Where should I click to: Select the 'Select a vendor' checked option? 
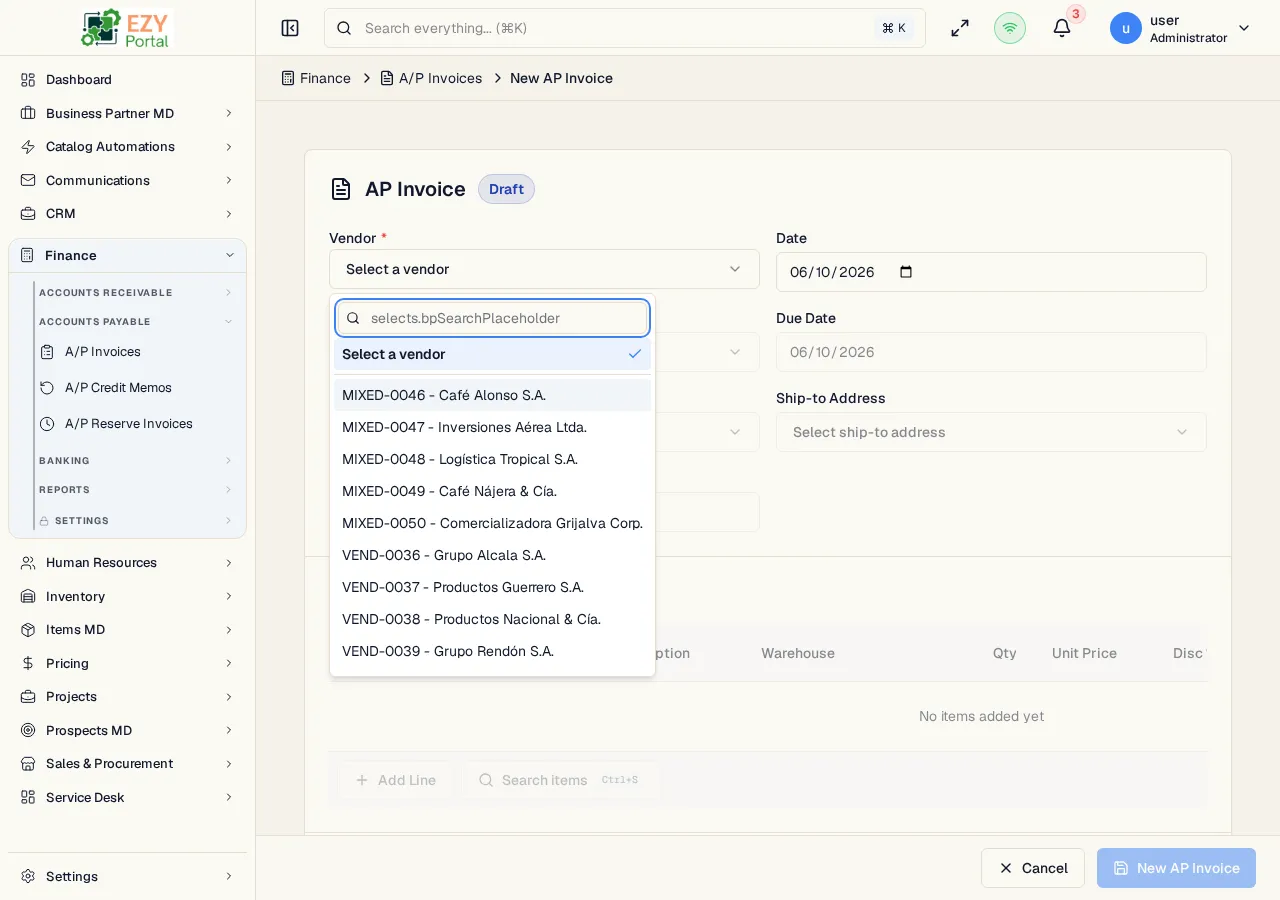[x=492, y=354]
